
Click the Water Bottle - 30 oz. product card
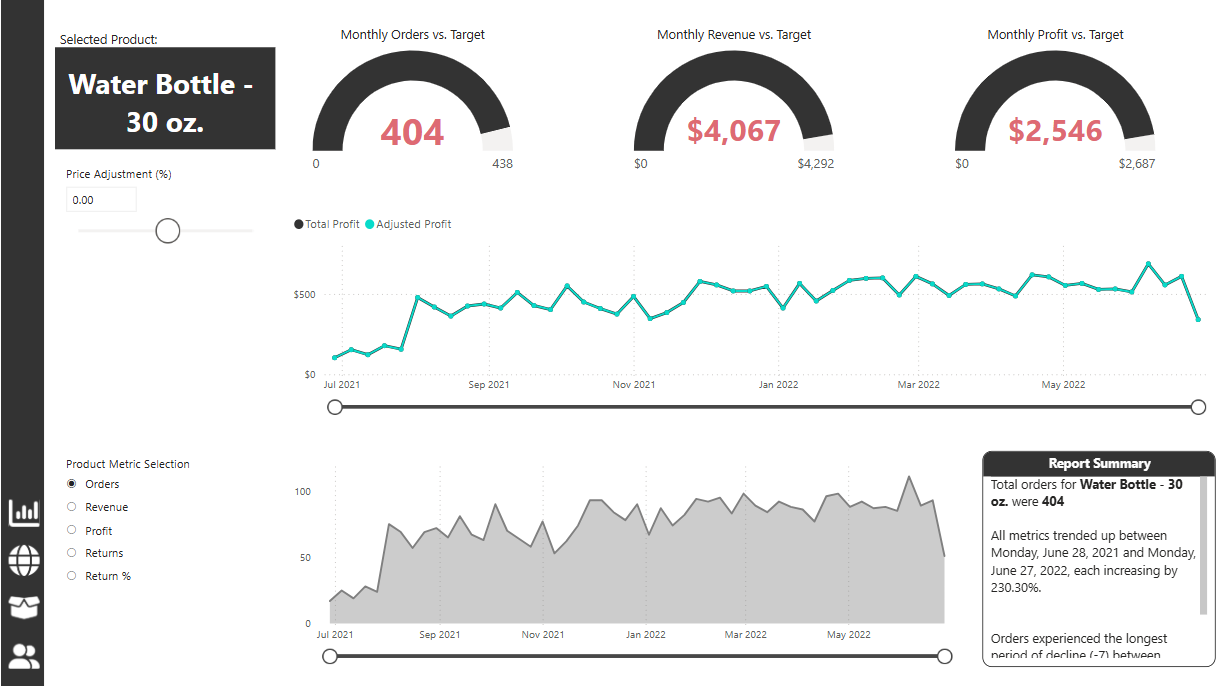coord(165,100)
